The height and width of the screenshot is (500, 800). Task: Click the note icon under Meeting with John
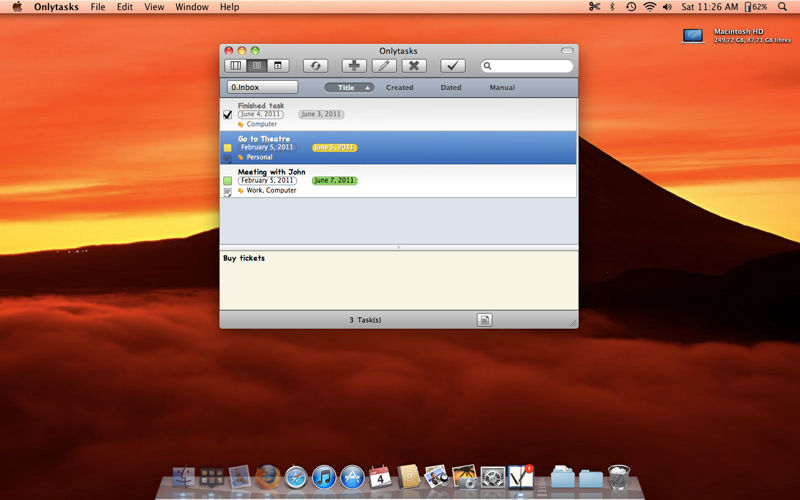click(x=228, y=192)
